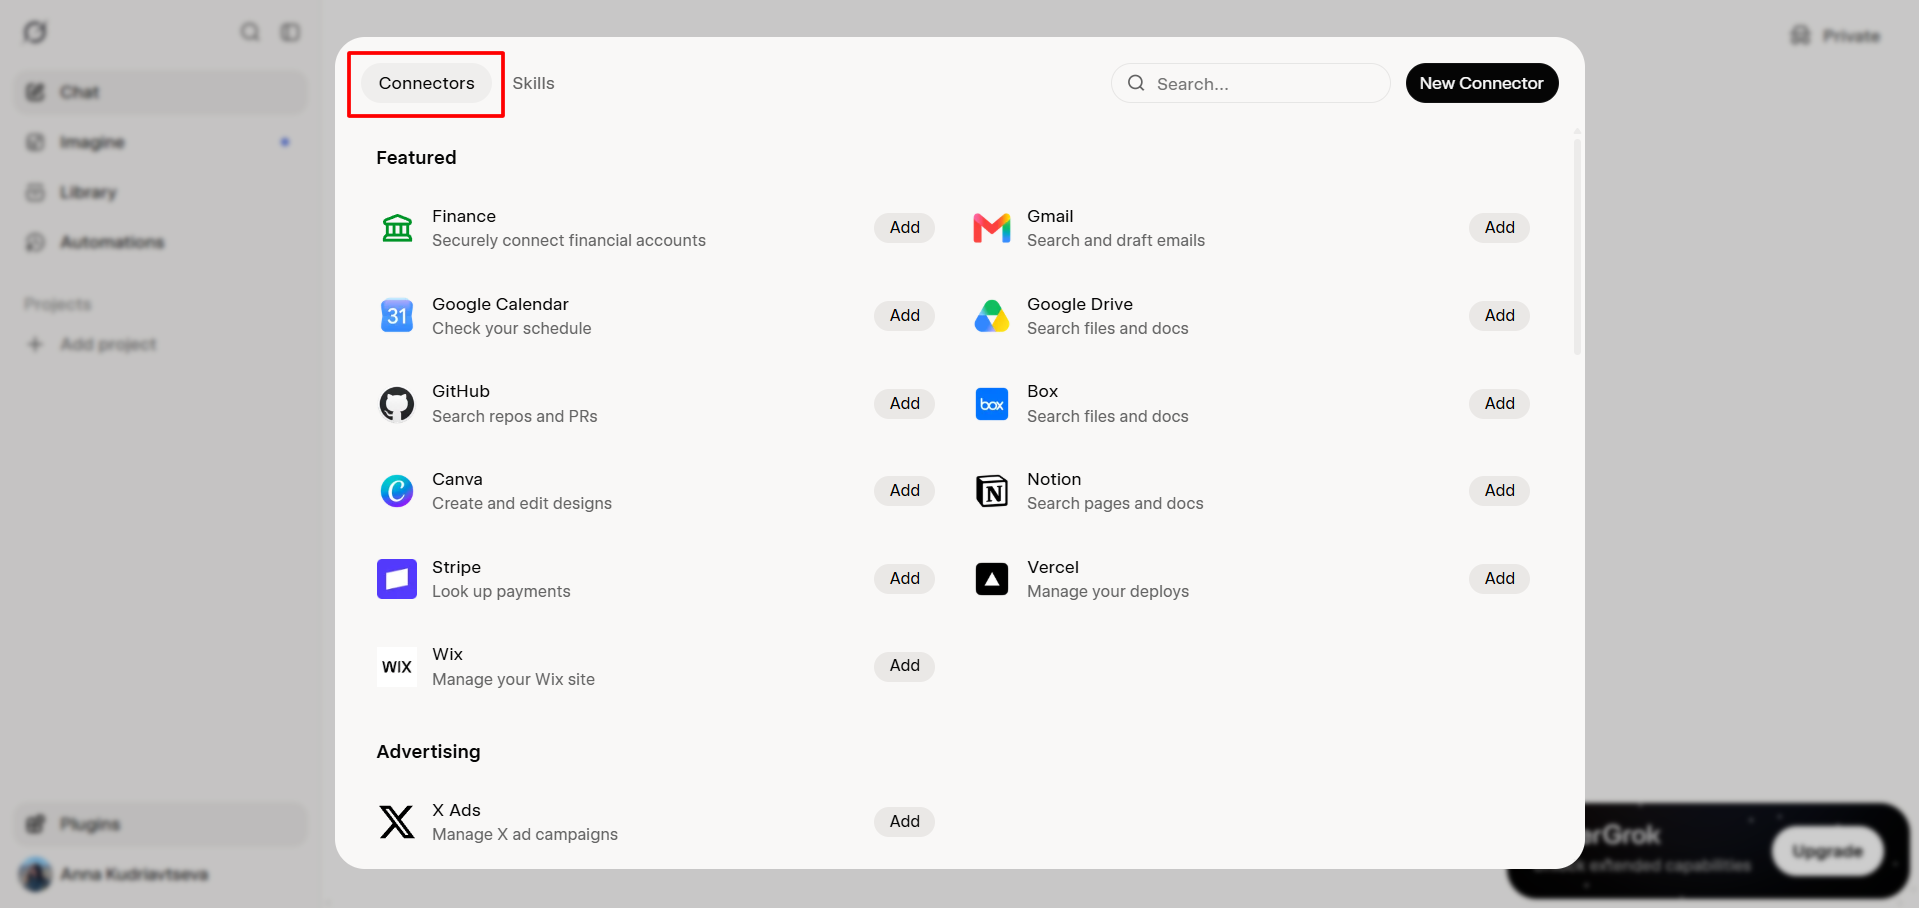Click the Vercel triangle icon
Screen dimensions: 1919x908
[992, 579]
